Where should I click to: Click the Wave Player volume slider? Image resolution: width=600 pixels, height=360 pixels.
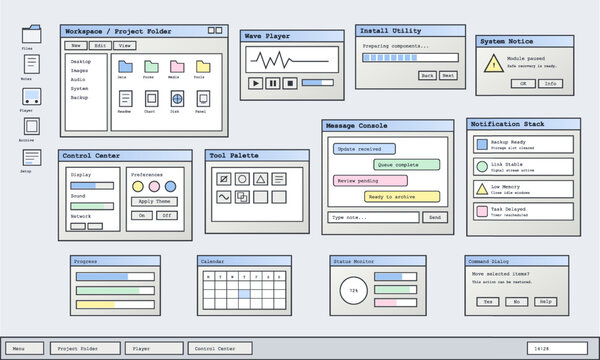click(x=318, y=82)
